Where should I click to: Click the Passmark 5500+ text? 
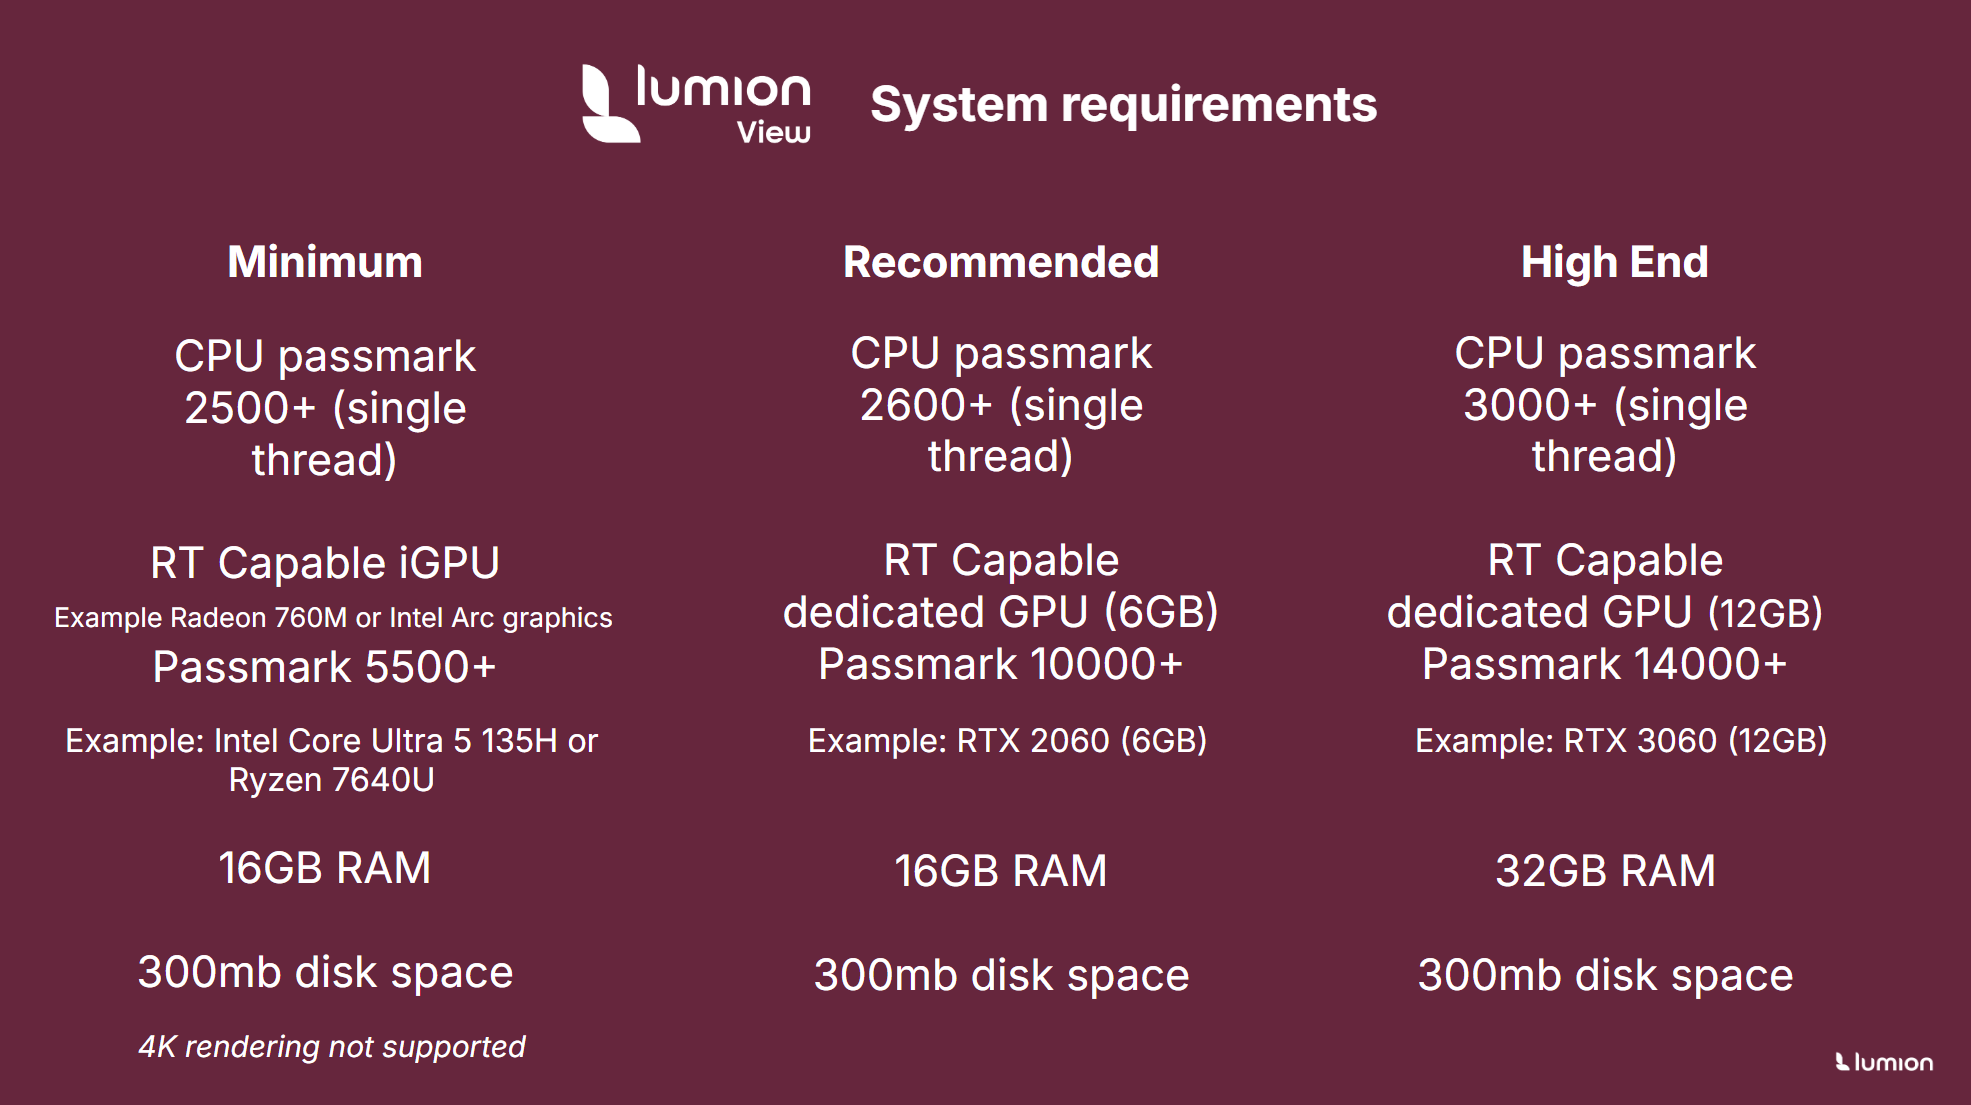click(325, 667)
